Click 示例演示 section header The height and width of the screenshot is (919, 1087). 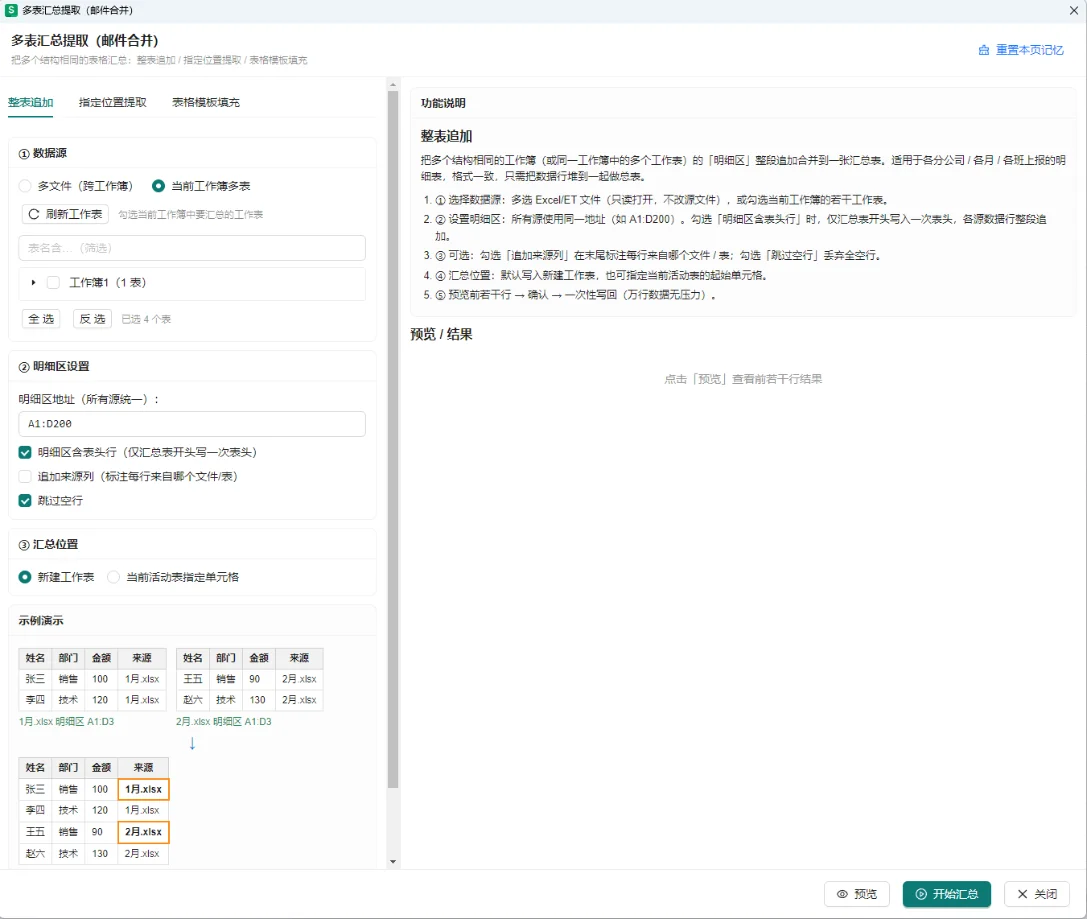(41, 620)
